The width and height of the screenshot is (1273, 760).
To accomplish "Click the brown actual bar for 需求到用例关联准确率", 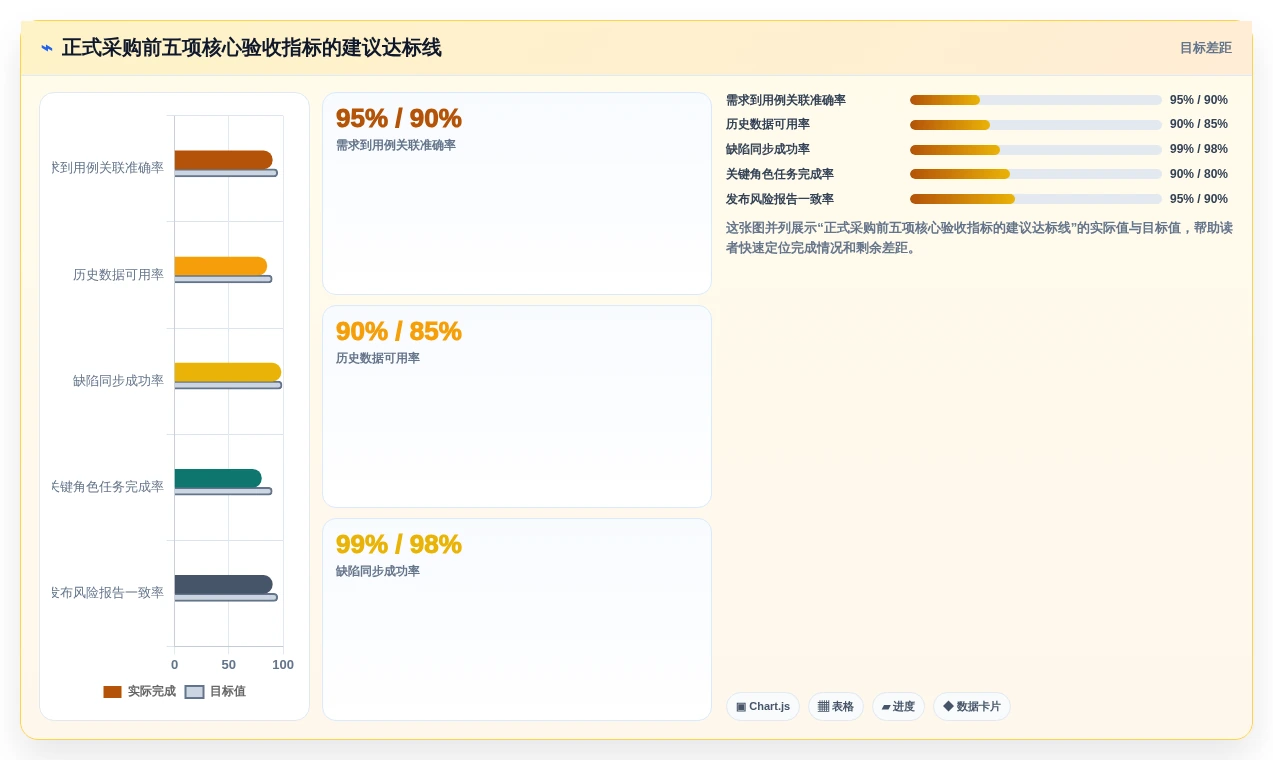I will pos(223,160).
